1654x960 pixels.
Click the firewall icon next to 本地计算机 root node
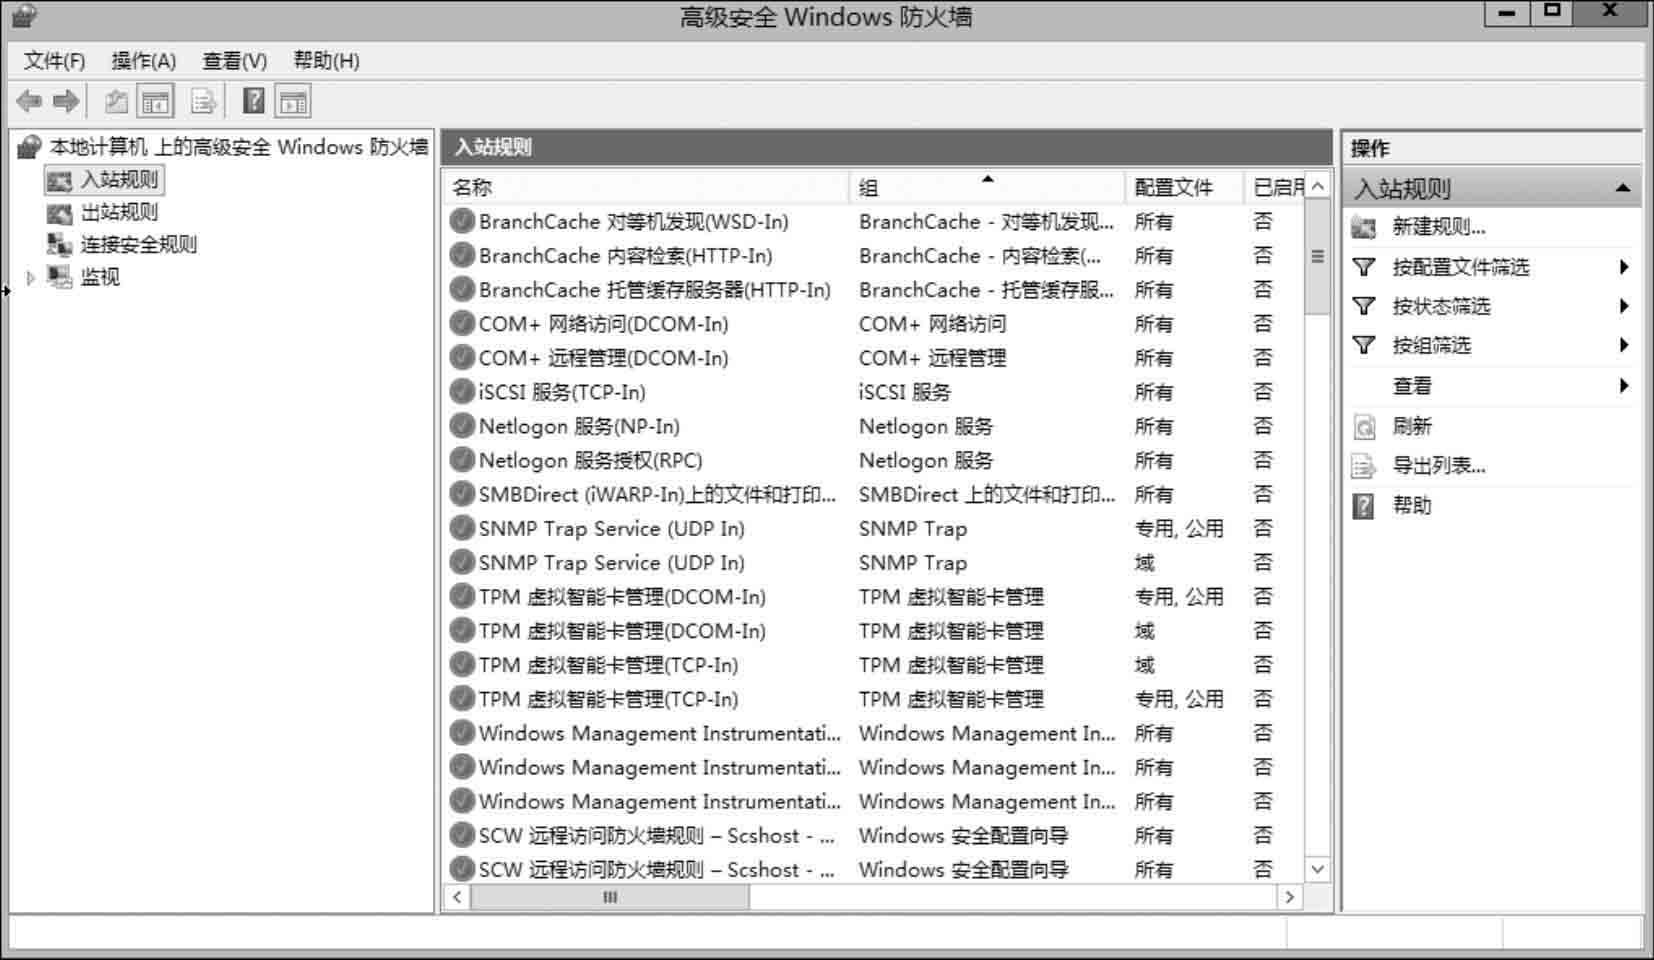(30, 147)
